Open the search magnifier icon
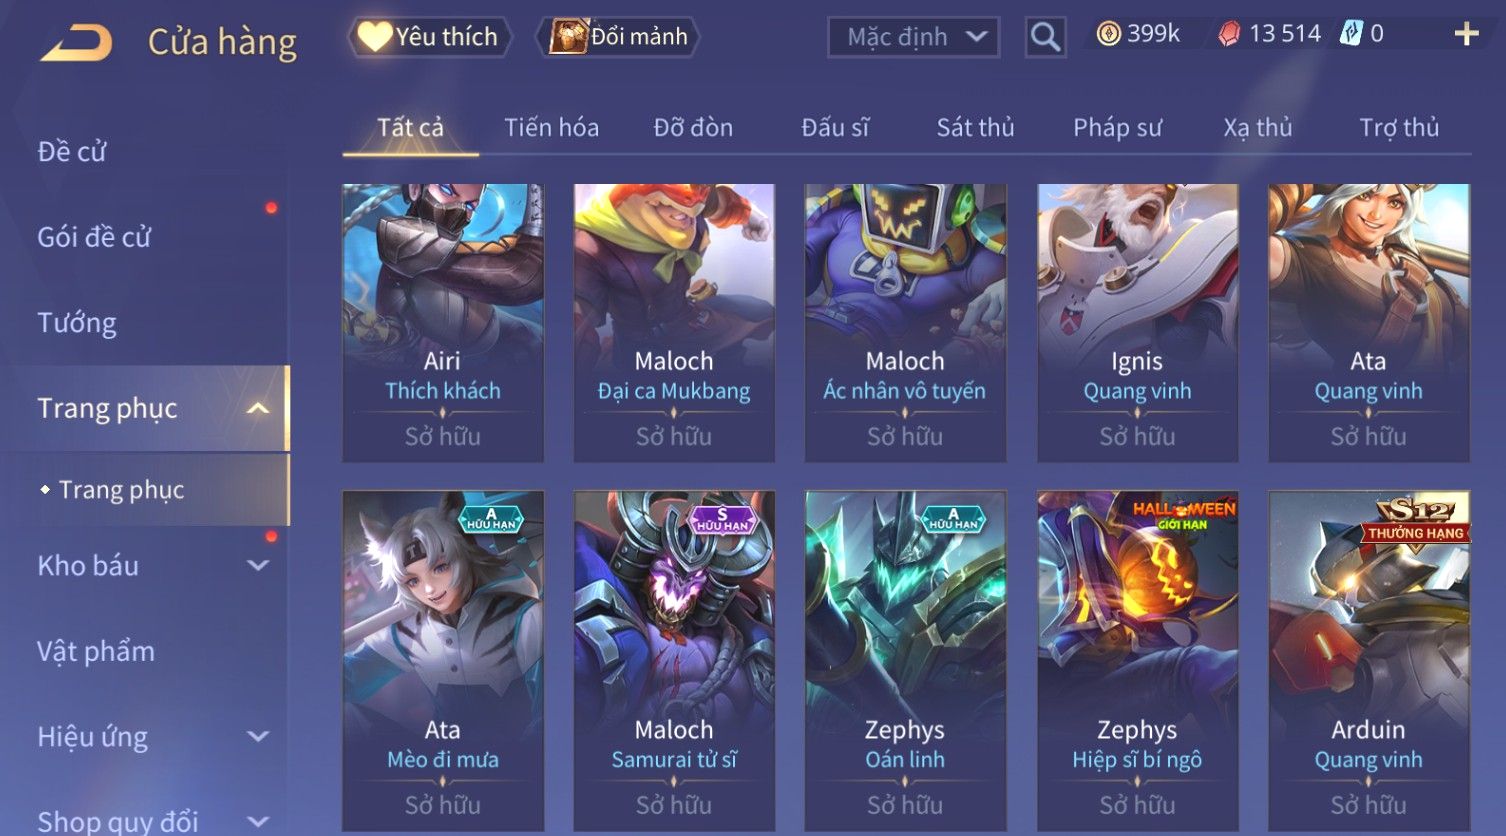This screenshot has width=1506, height=836. click(x=1045, y=37)
